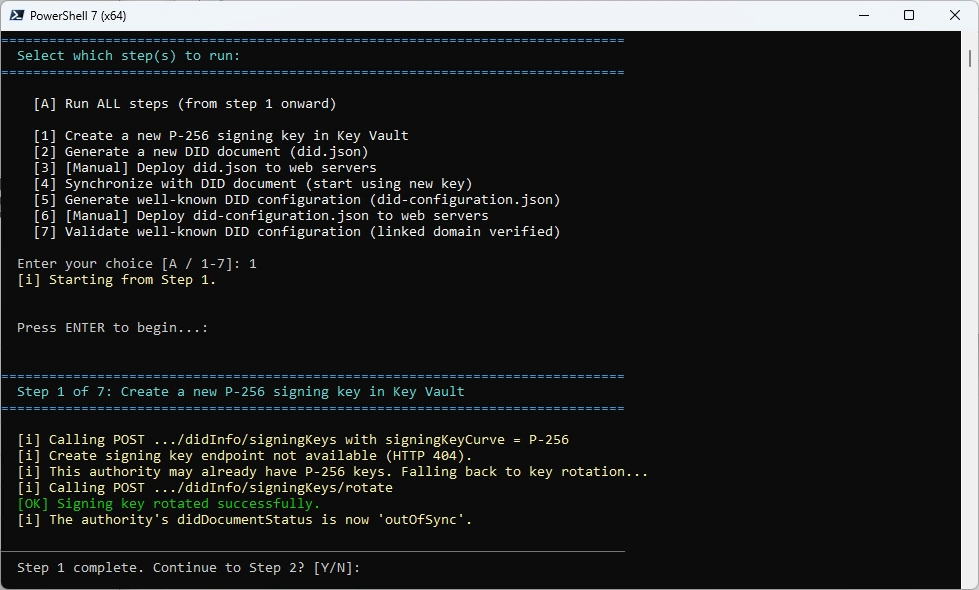Screen dimensions: 979x590
Task: Click the 'Enter your choice [A / 1-7]' line
Action: point(137,264)
